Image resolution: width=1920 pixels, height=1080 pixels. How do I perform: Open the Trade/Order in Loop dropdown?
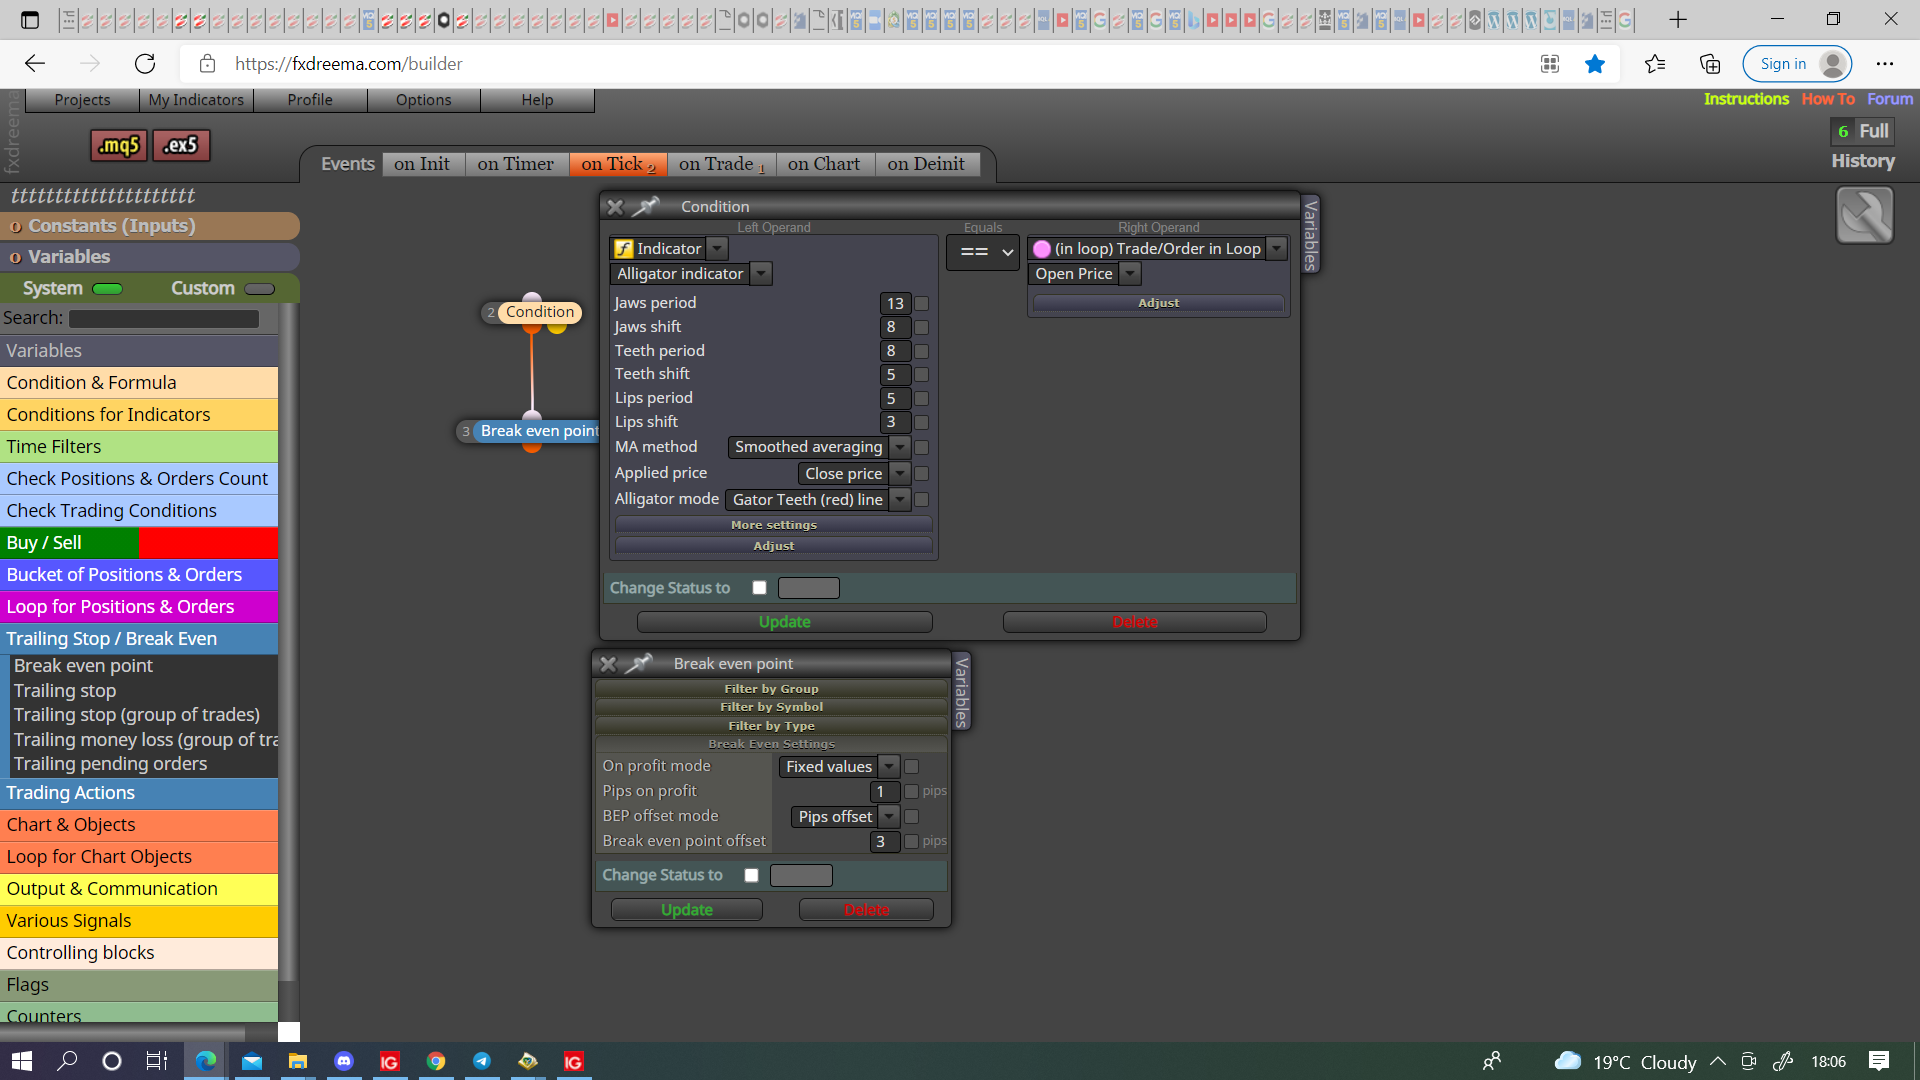(x=1277, y=249)
